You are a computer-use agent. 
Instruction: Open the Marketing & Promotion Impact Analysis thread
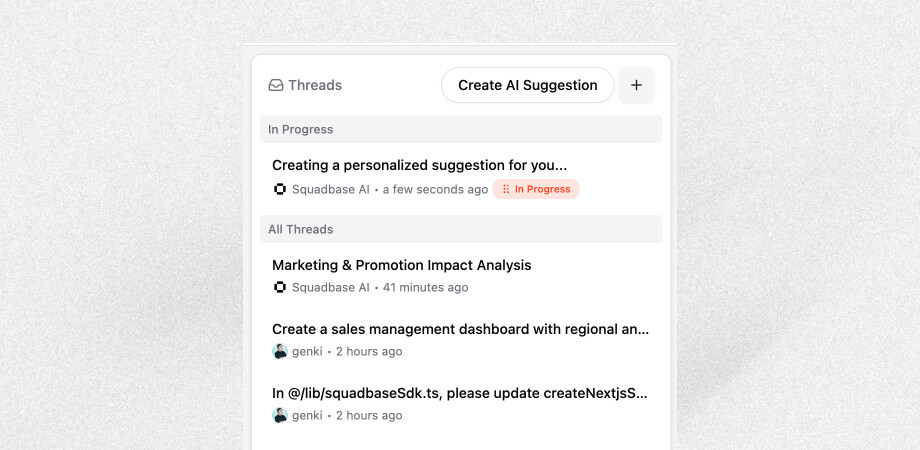click(402, 265)
